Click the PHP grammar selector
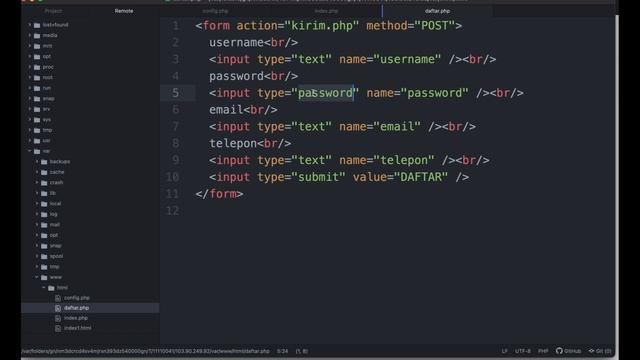Image resolution: width=640 pixels, height=360 pixels. point(543,351)
